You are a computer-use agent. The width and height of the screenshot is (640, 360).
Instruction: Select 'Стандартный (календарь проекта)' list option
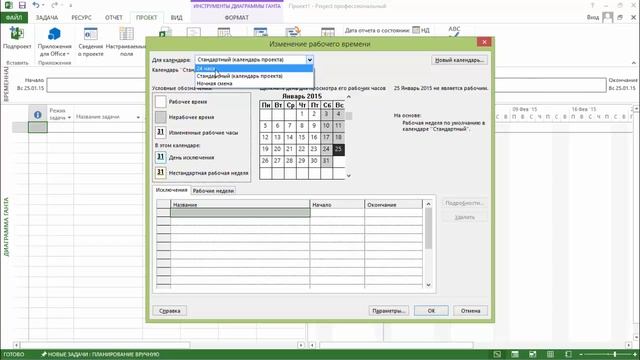click(254, 76)
